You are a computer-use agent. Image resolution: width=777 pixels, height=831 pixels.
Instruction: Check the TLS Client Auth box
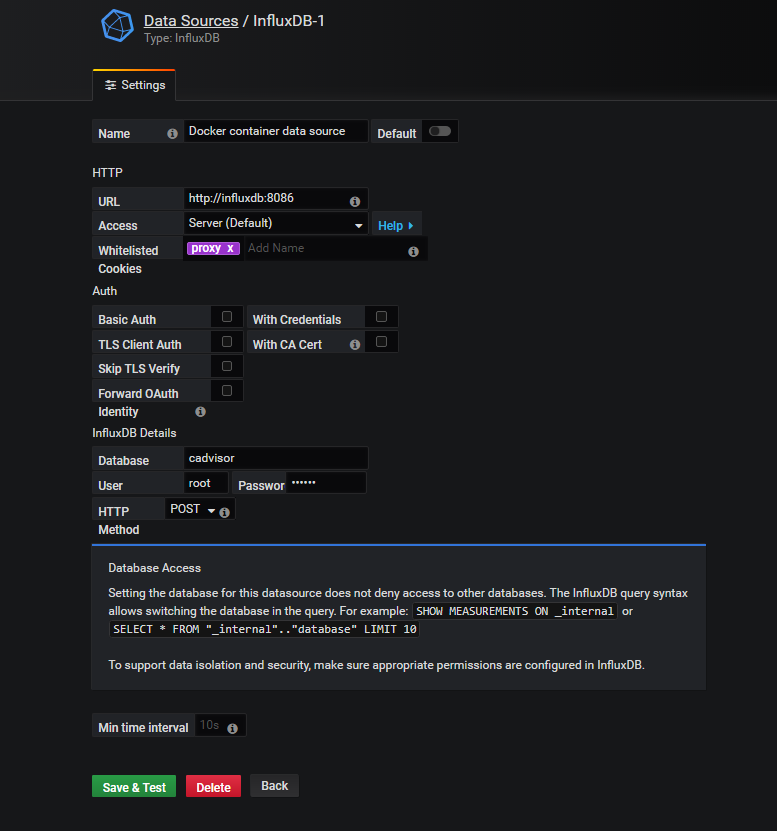click(227, 341)
